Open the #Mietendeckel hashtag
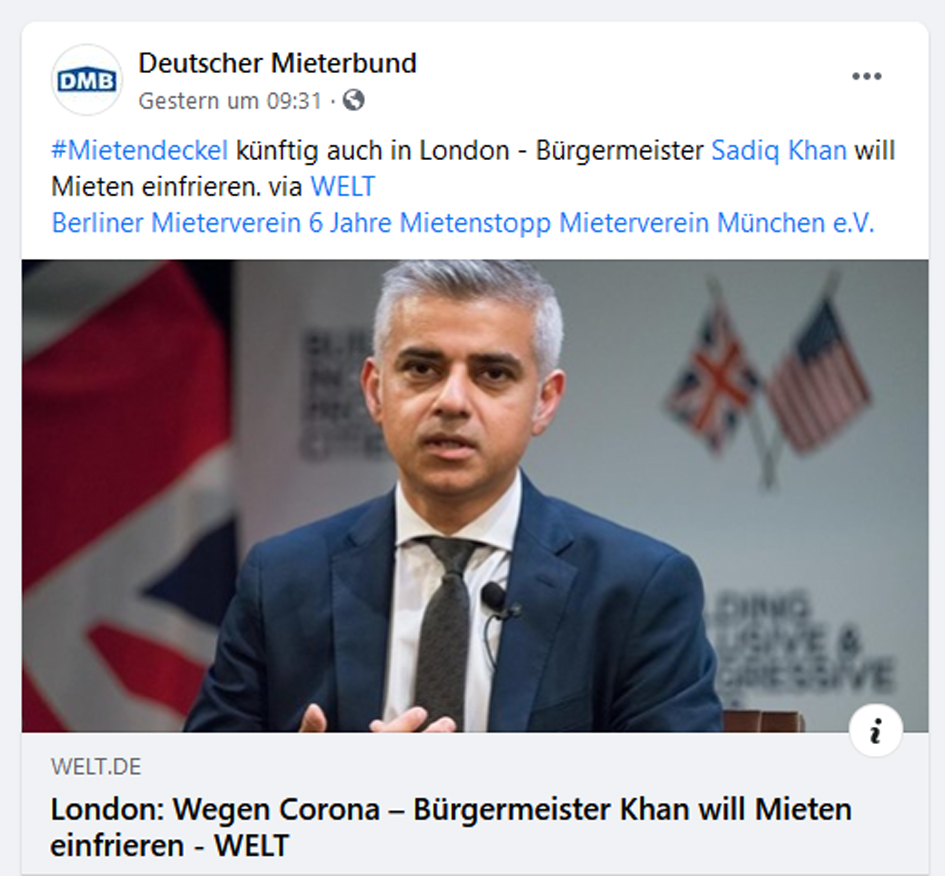 click(x=140, y=151)
